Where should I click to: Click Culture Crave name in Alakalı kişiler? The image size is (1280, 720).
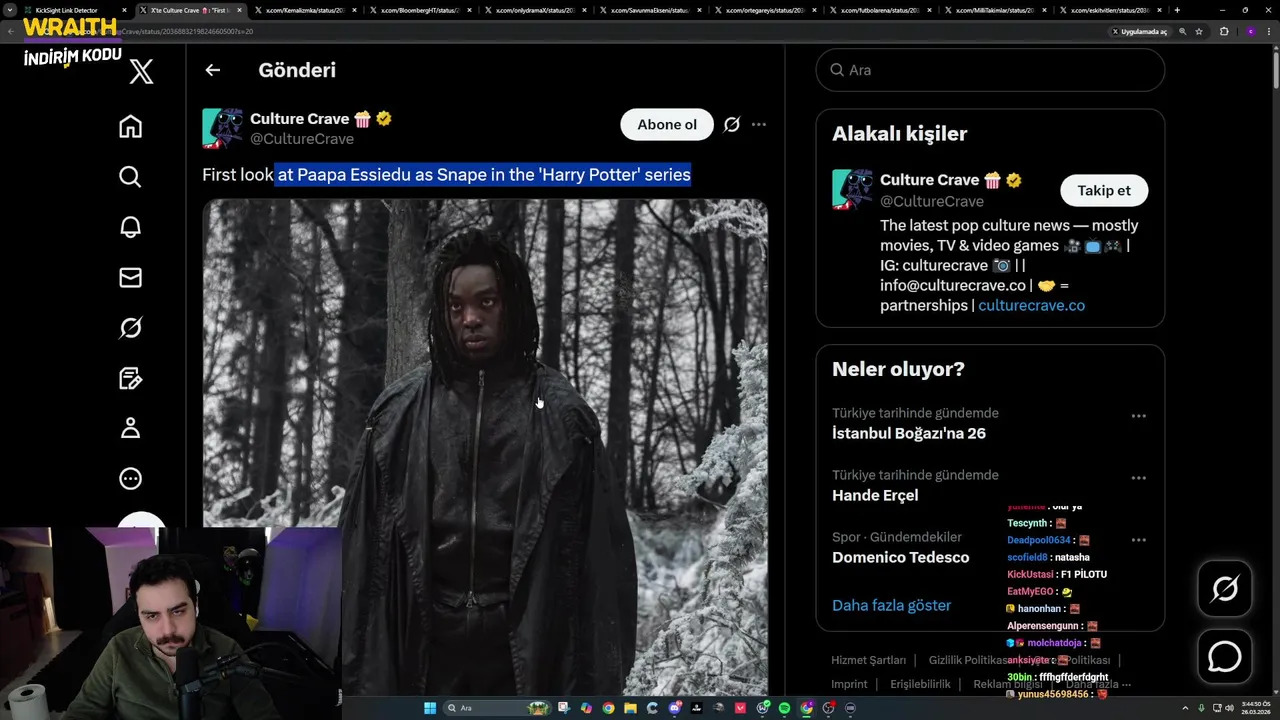pyautogui.click(x=929, y=180)
